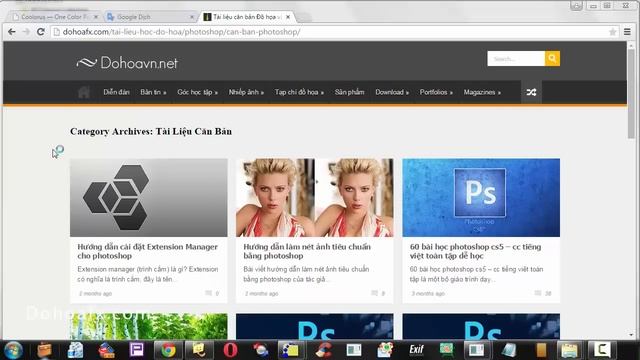The height and width of the screenshot is (360, 640).
Task: Click the orange search magnifier button
Action: (x=552, y=59)
